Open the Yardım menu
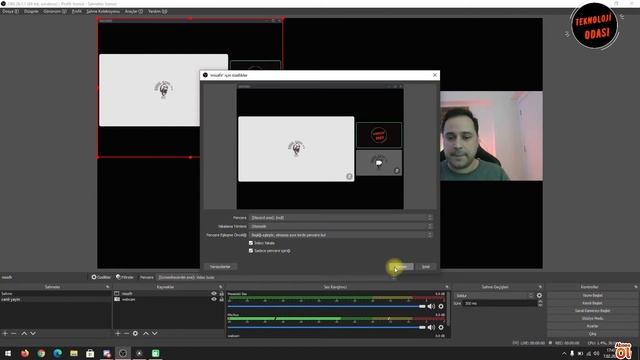Screen dimensions: 640x360 (158, 11)
